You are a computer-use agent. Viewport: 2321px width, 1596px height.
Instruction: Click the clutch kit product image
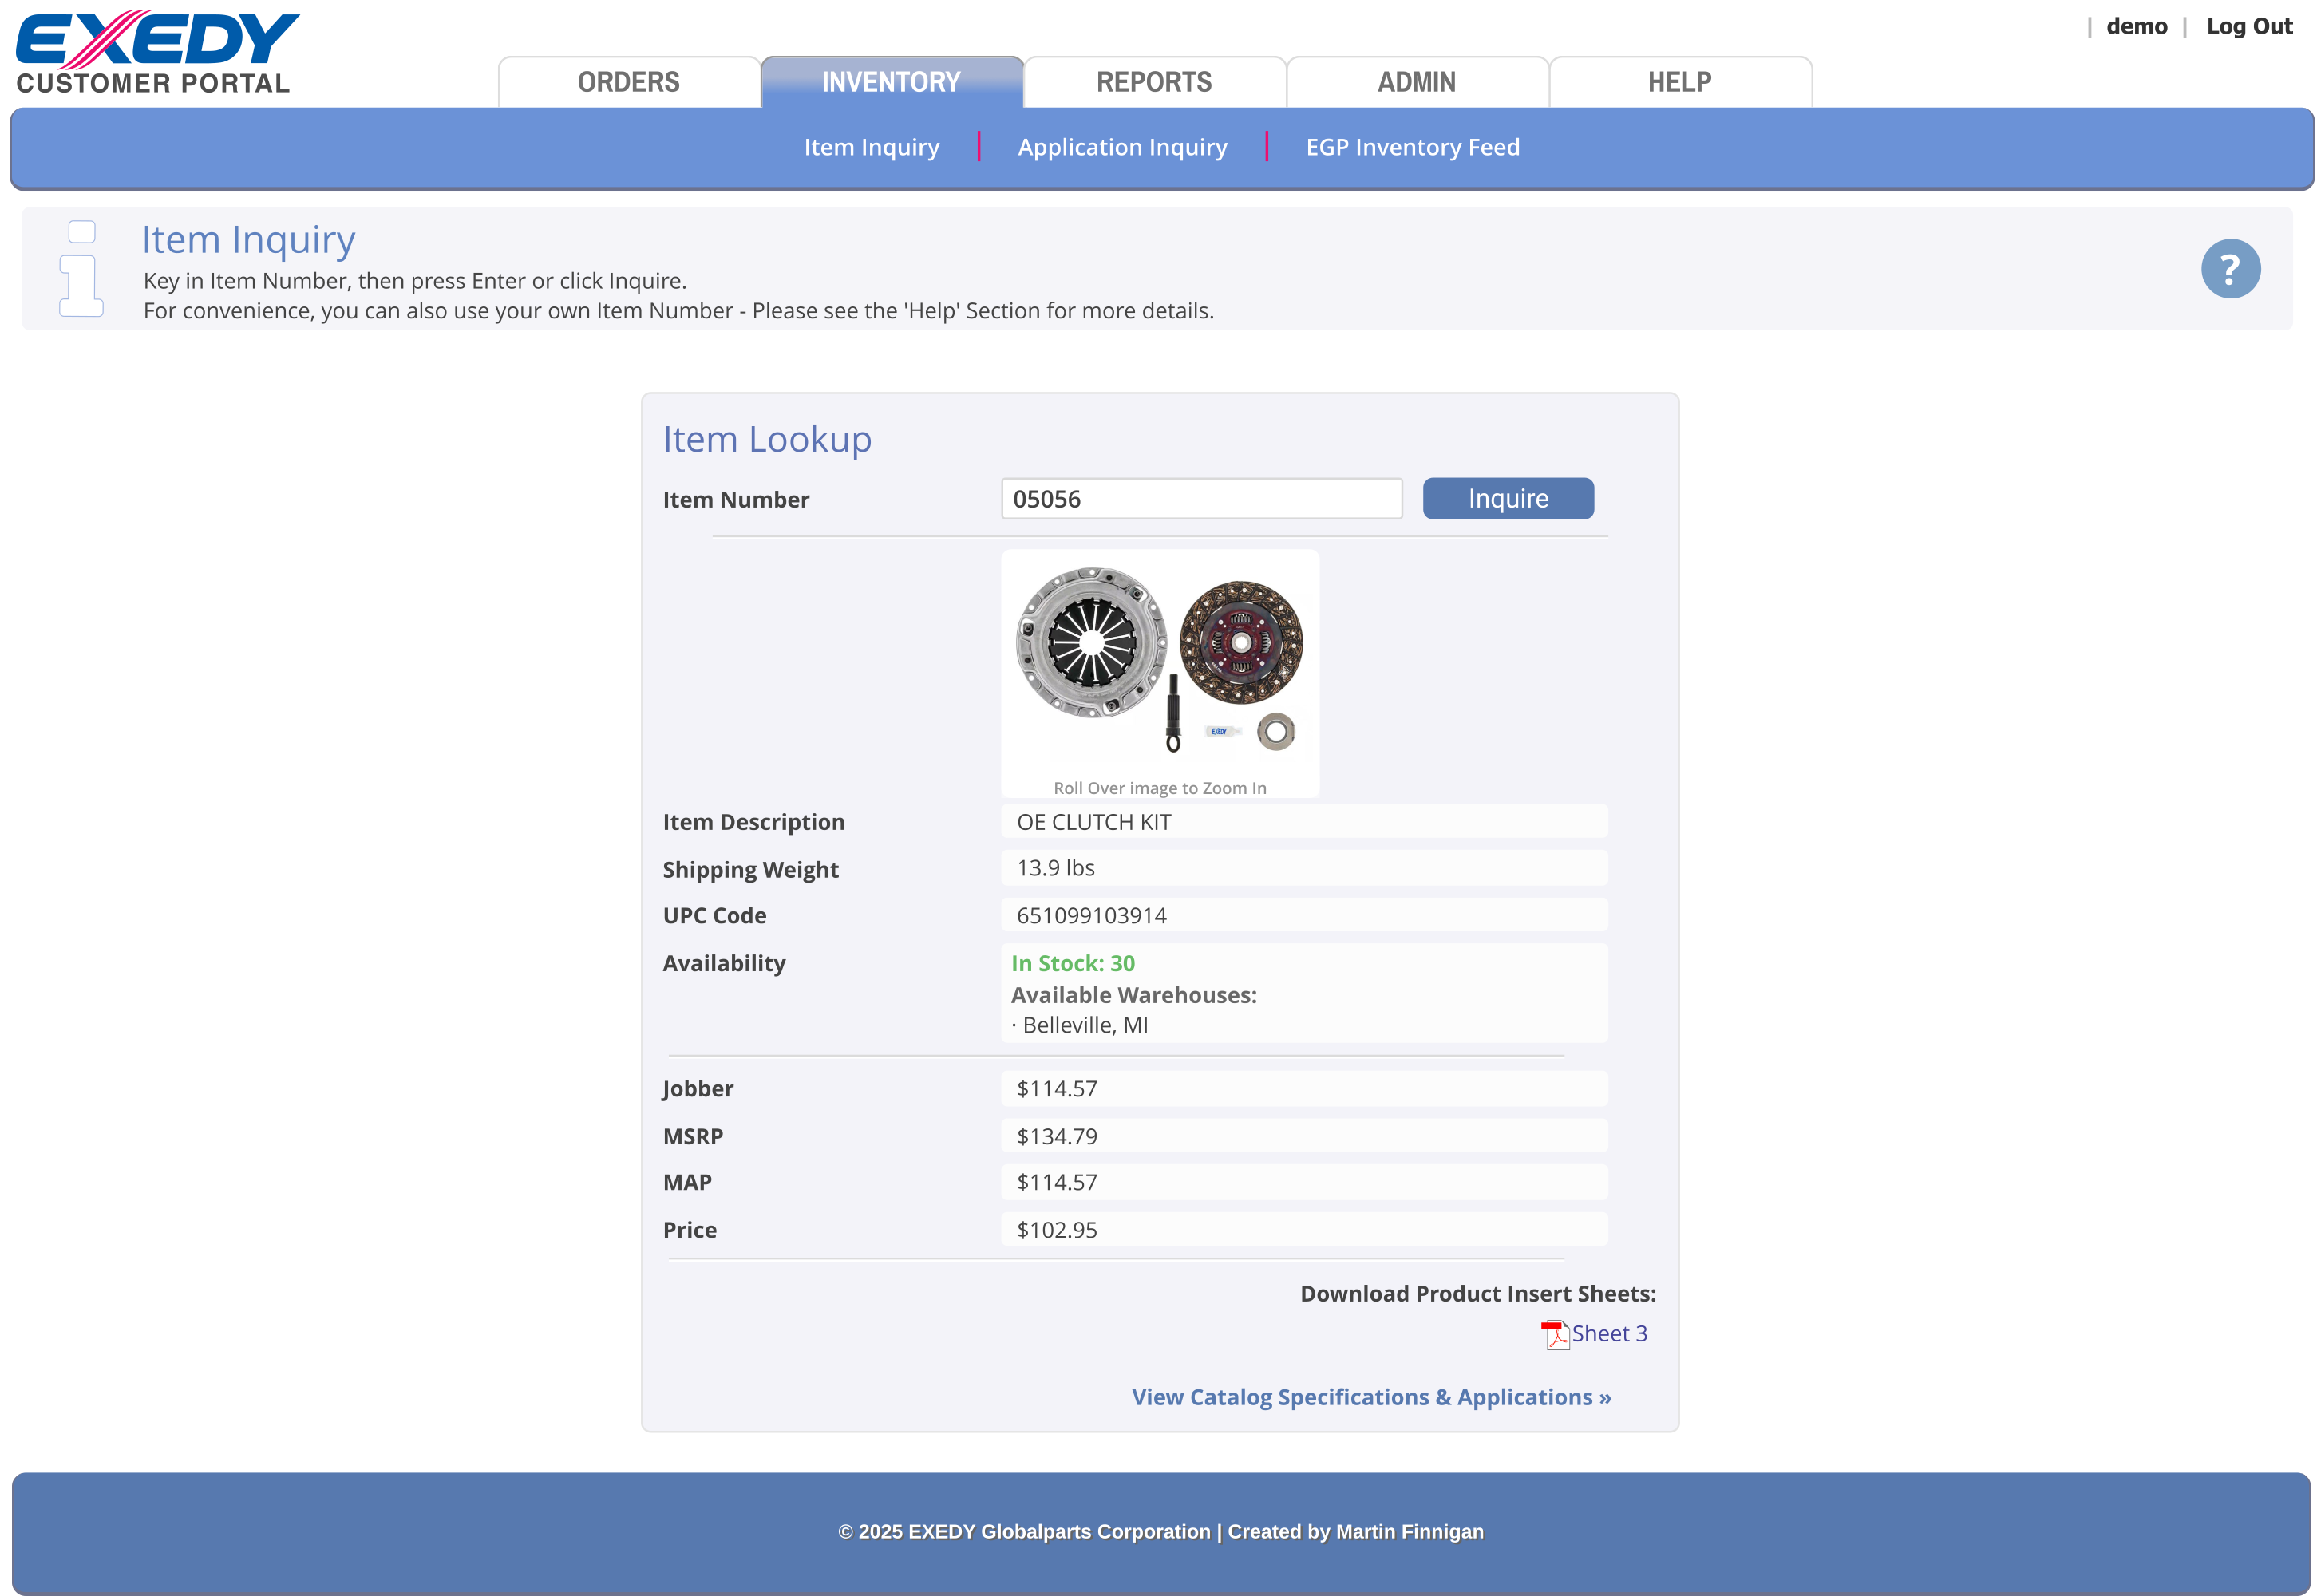coord(1159,660)
